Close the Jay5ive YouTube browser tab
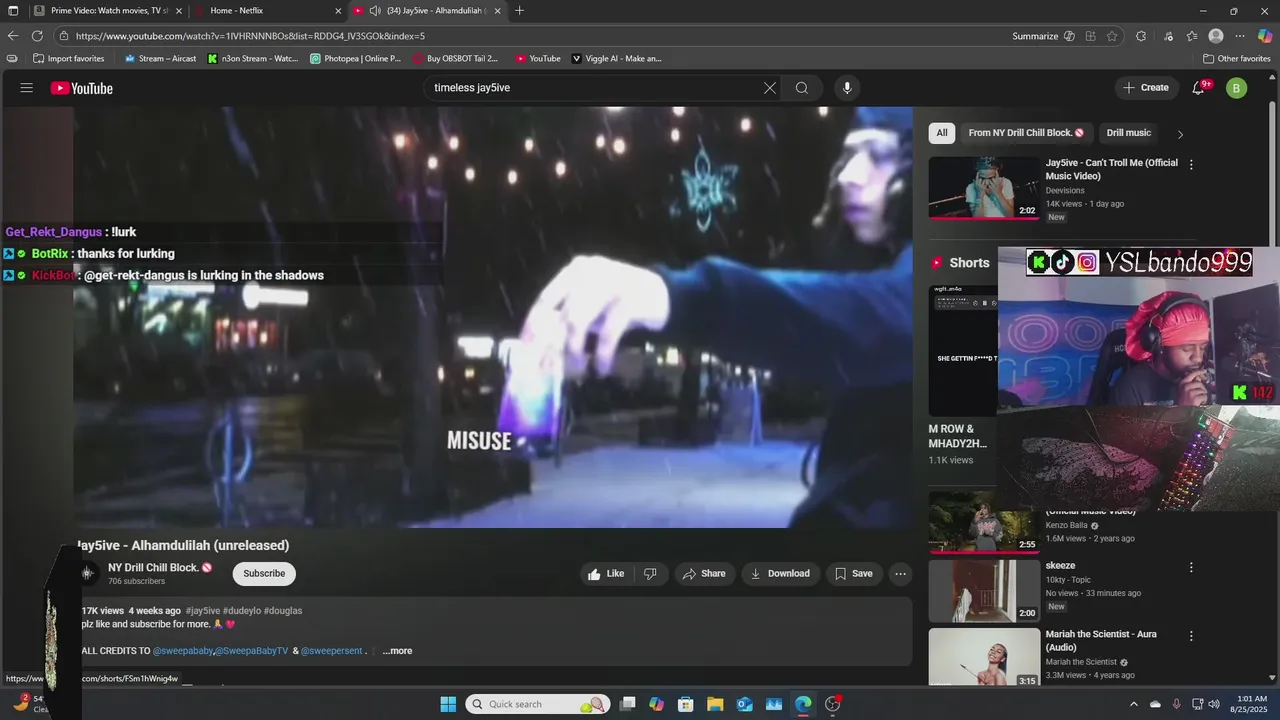The image size is (1280, 720). coord(497,10)
